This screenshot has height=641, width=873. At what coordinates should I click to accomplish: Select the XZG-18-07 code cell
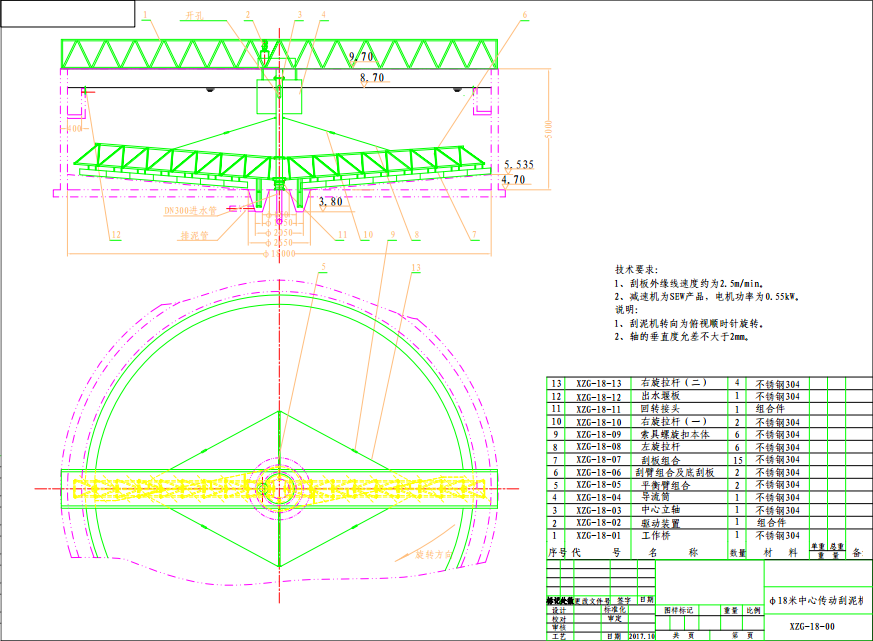[x=598, y=459]
